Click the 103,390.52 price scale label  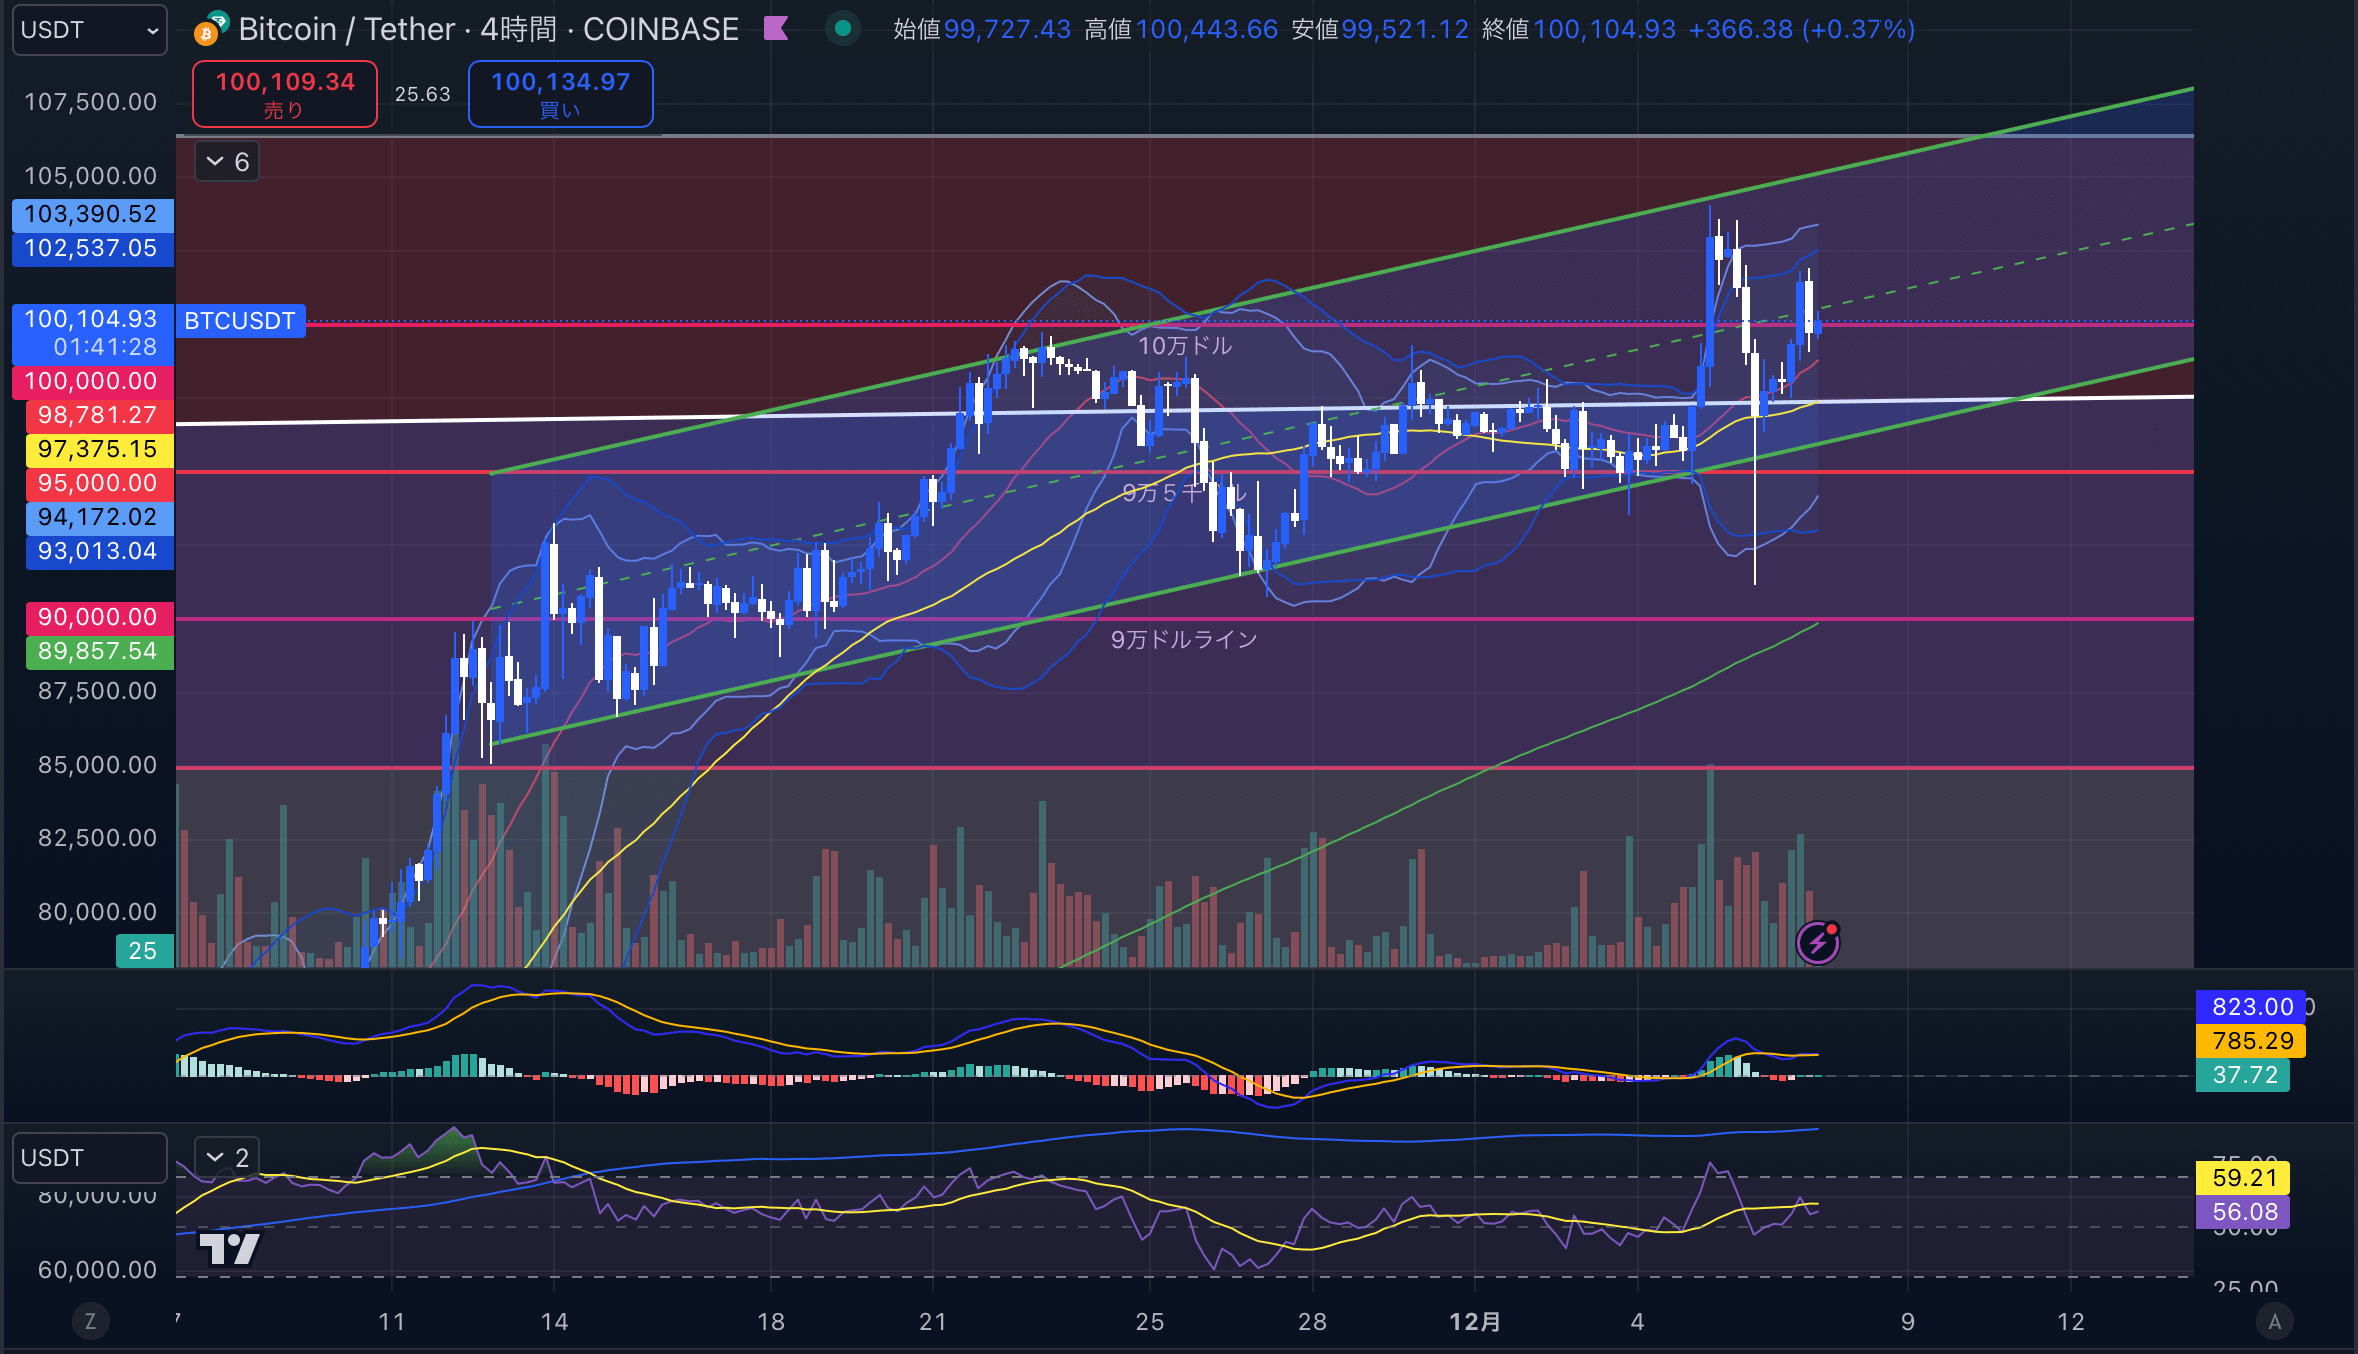pyautogui.click(x=92, y=214)
